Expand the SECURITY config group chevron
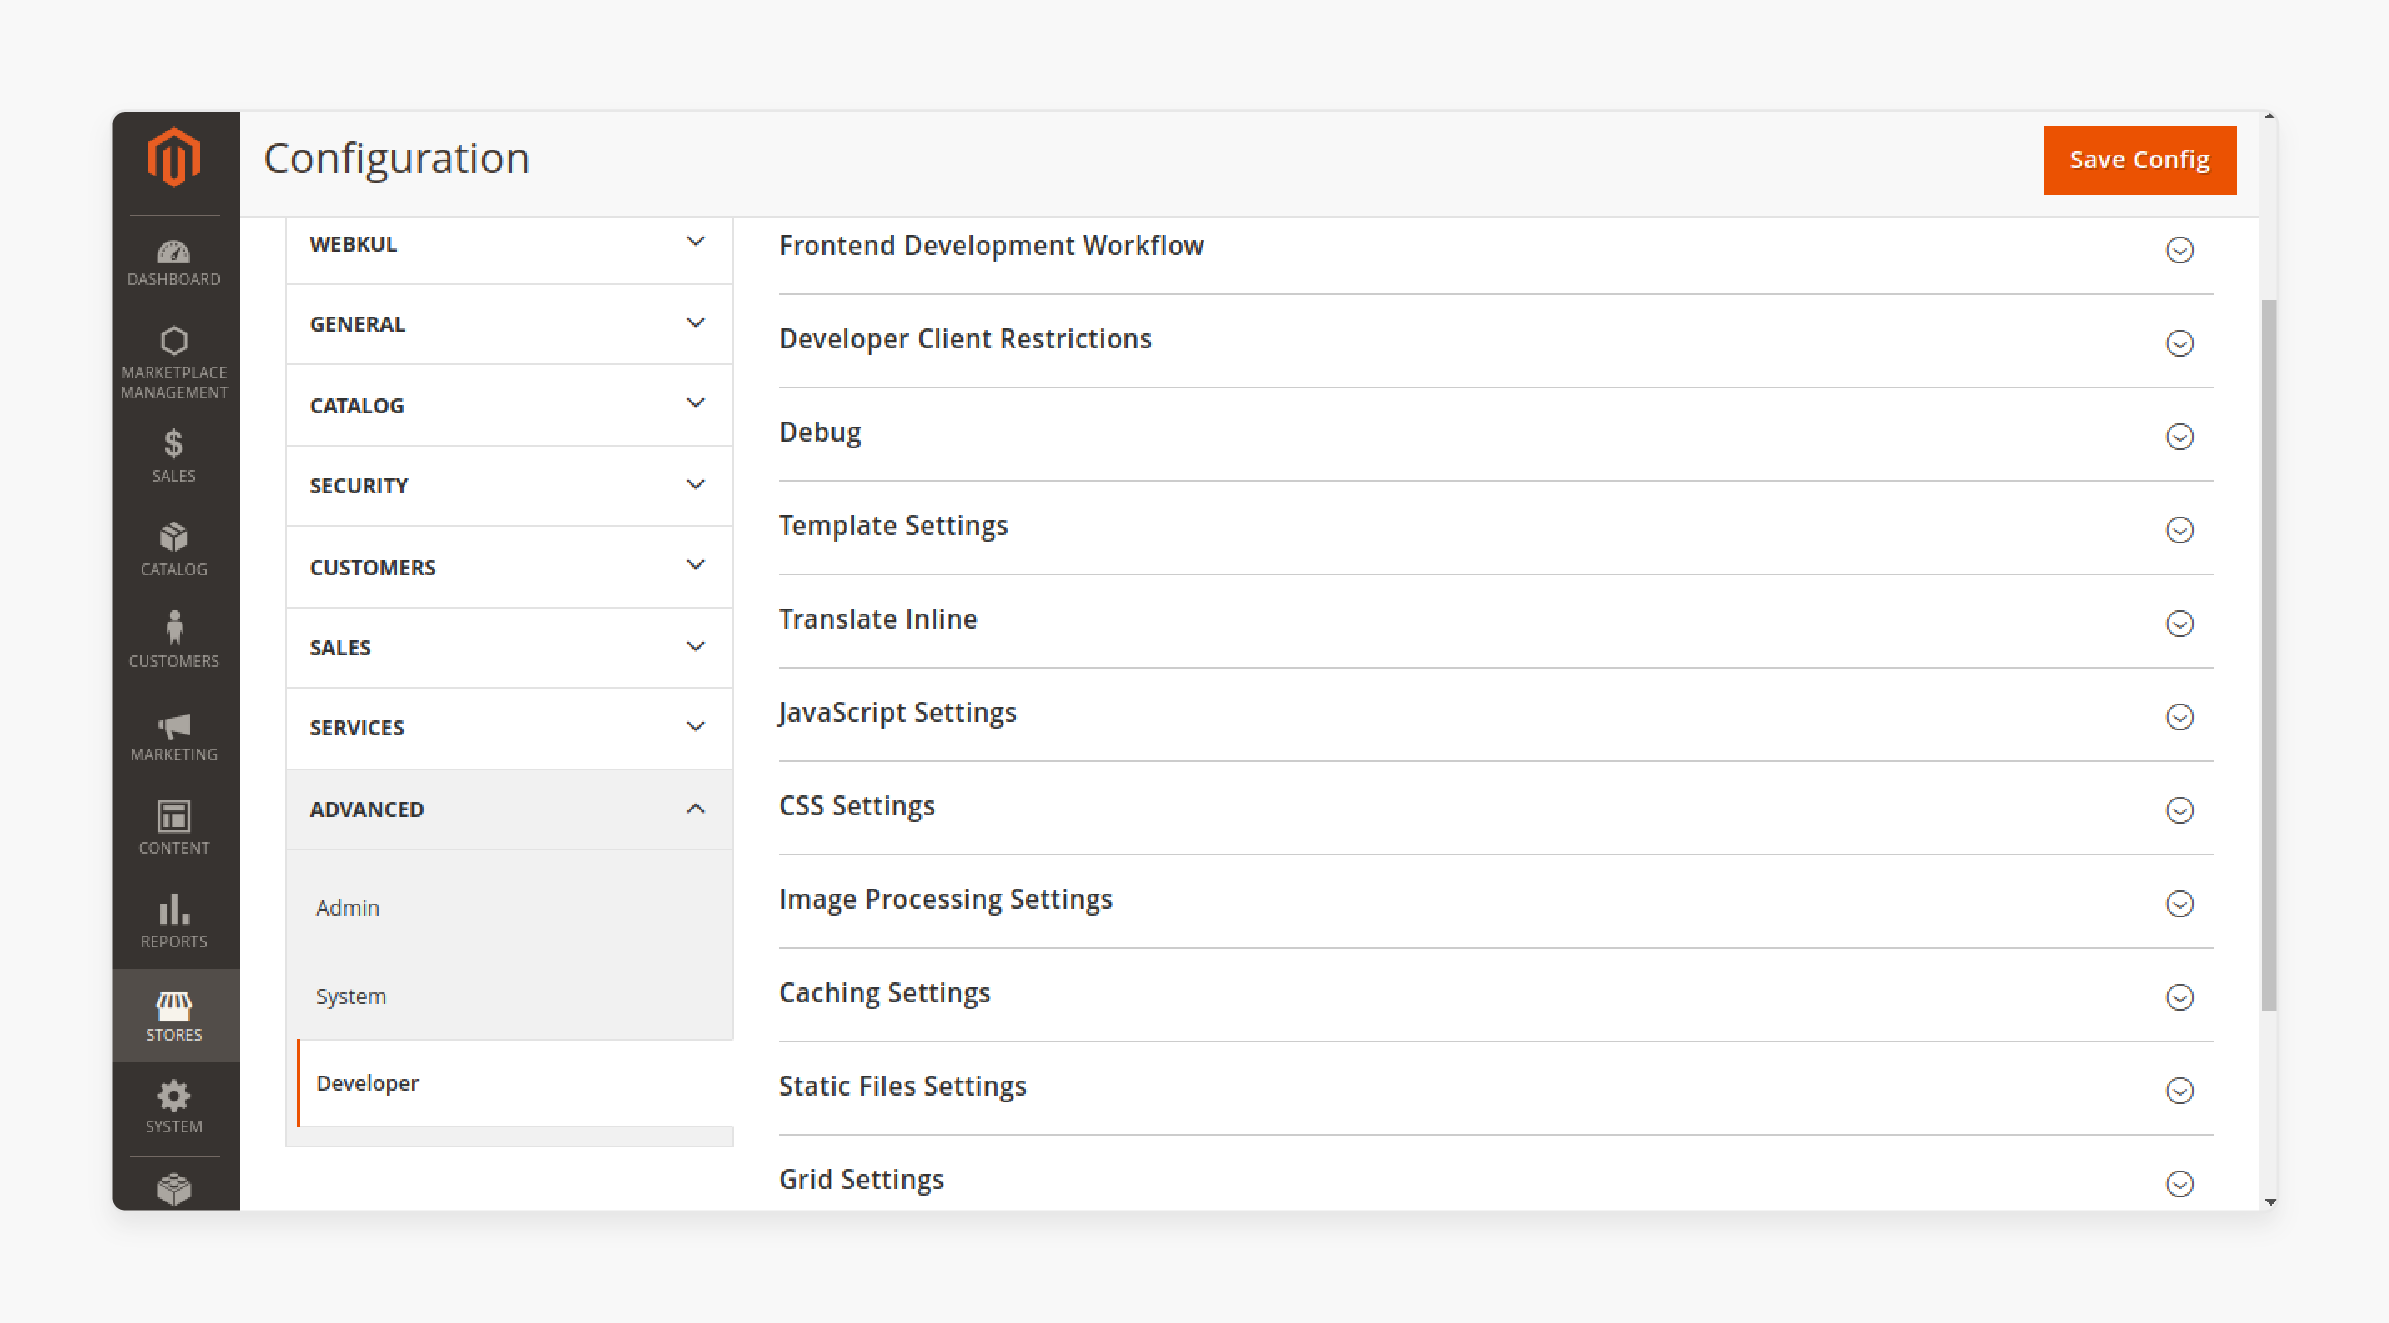The width and height of the screenshot is (2389, 1323). click(696, 485)
